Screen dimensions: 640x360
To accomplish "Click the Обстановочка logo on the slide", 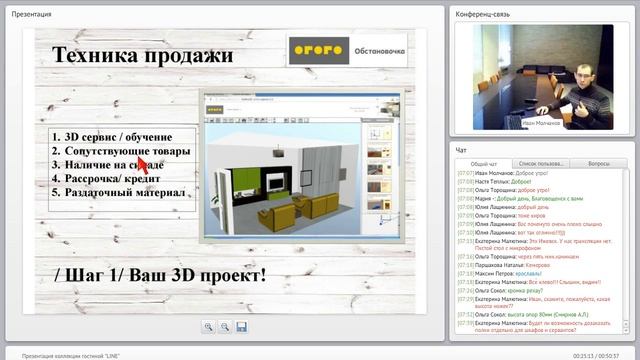I will click(348, 51).
